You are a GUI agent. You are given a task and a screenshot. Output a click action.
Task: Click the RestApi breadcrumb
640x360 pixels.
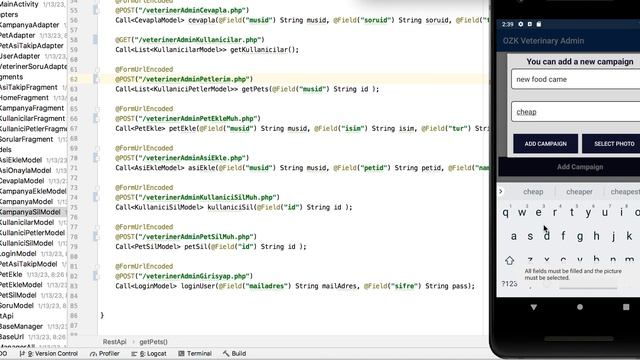point(114,342)
